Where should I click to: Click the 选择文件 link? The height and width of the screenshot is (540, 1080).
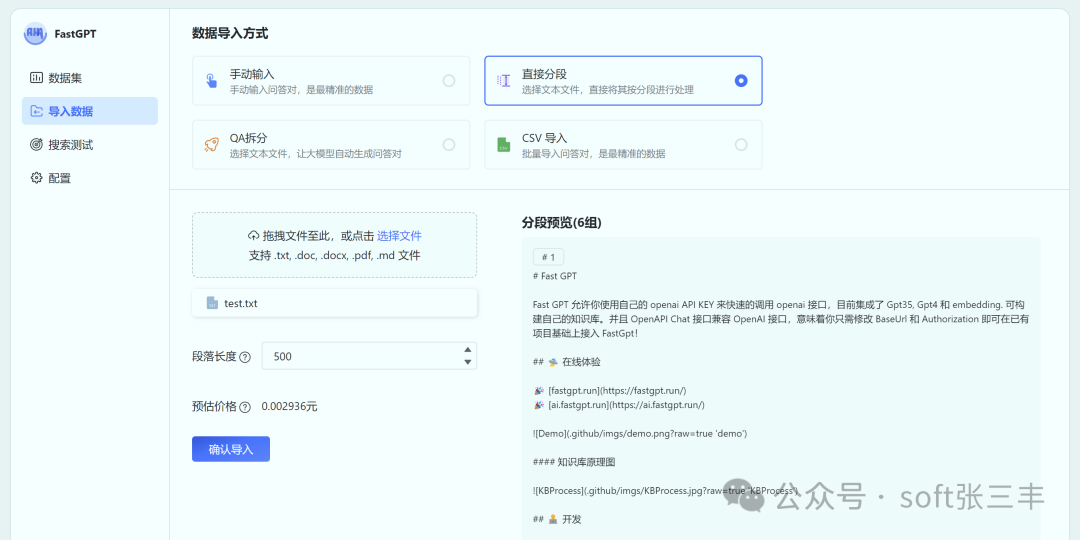click(399, 236)
